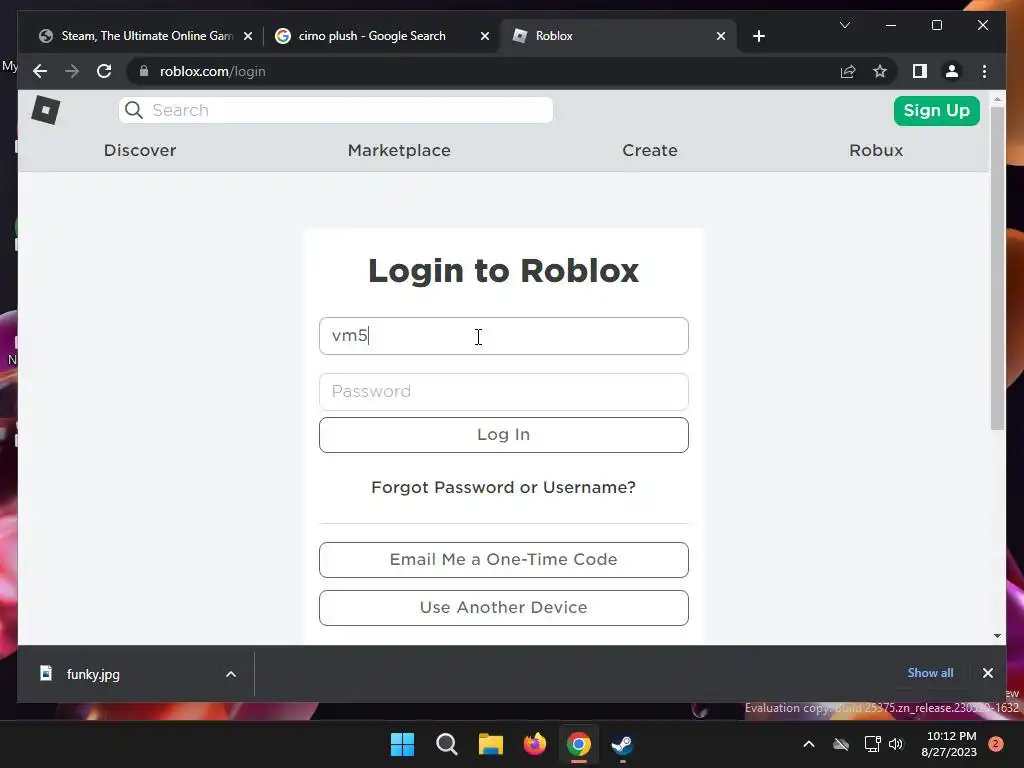Bookmark this page with star icon

(880, 71)
